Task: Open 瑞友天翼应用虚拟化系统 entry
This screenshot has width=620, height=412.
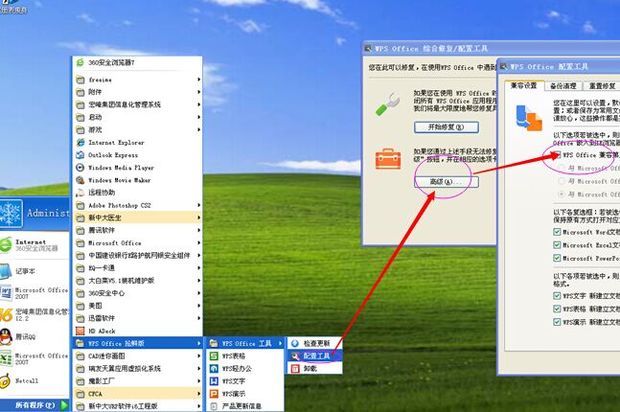Action: point(137,369)
